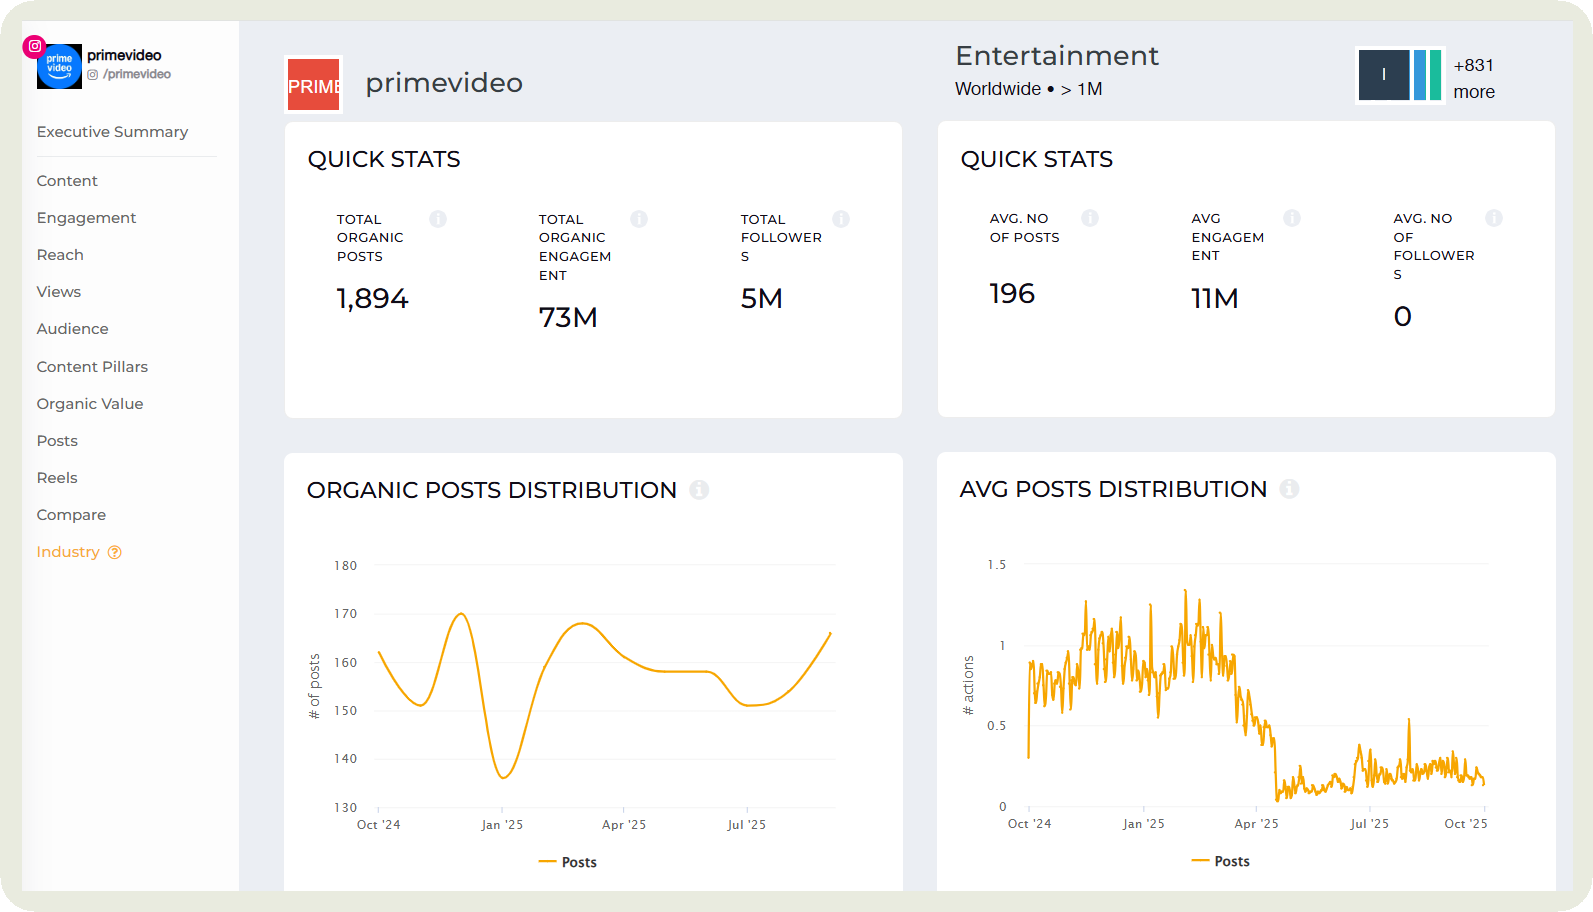Click the red PRIME brand logo tile
This screenshot has height=912, width=1593.
point(314,85)
